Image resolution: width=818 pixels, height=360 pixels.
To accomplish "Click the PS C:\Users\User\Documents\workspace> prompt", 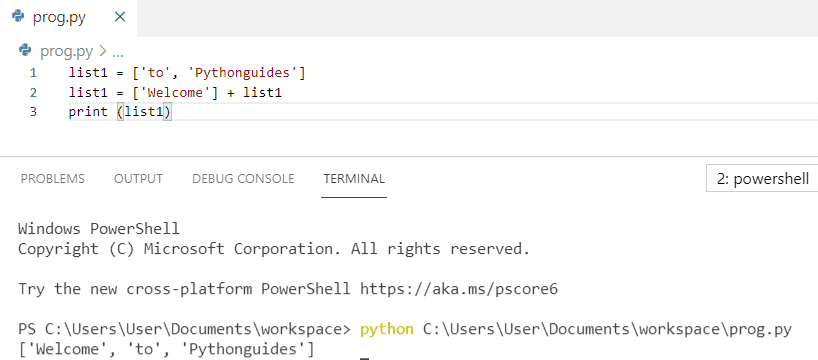I will tap(185, 330).
